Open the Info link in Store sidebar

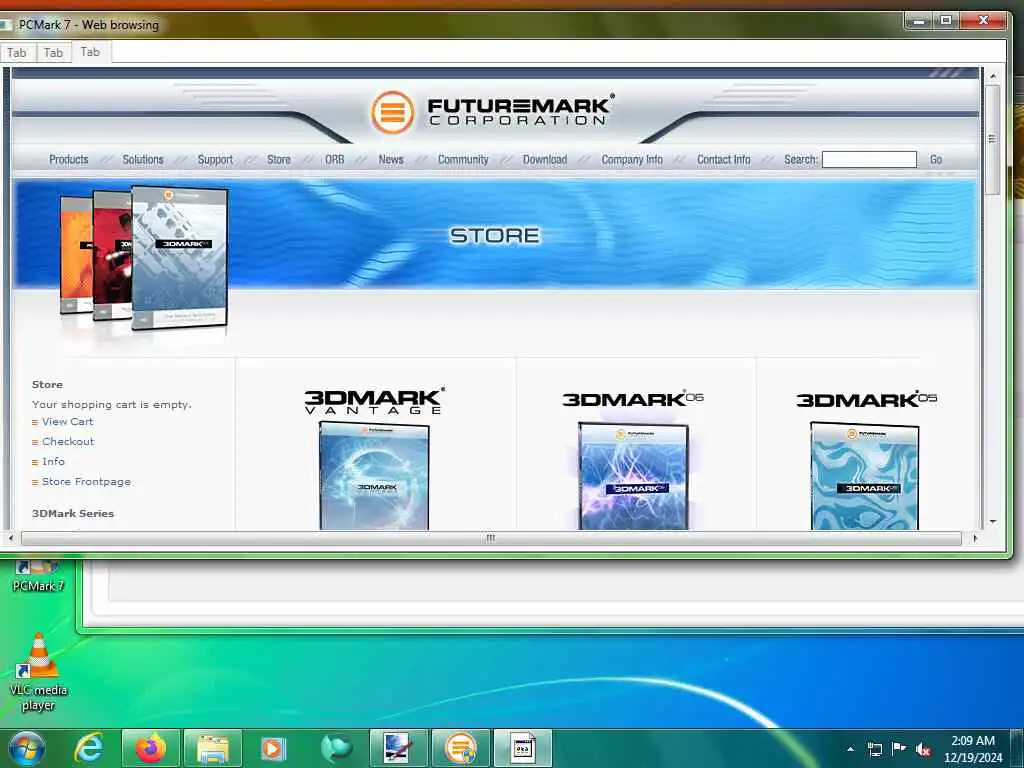click(x=53, y=462)
